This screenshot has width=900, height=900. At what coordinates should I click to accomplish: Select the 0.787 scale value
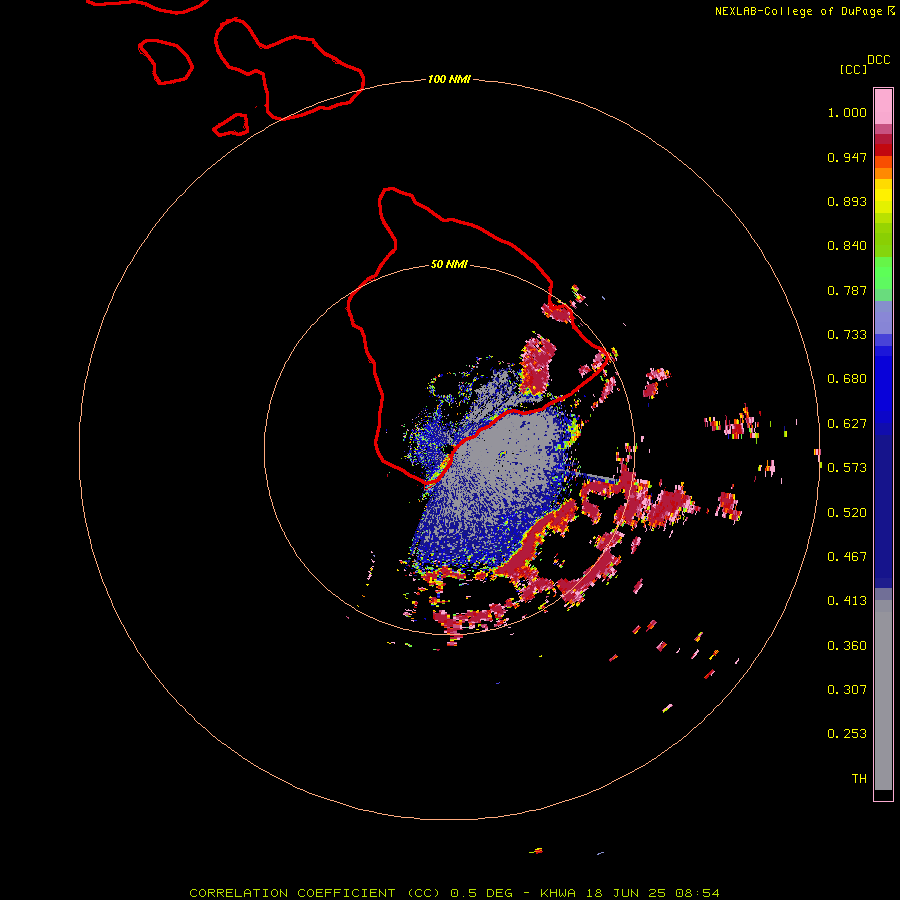(x=847, y=290)
